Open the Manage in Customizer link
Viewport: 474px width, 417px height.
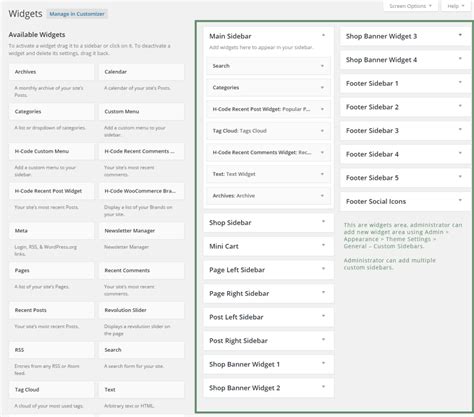77,14
